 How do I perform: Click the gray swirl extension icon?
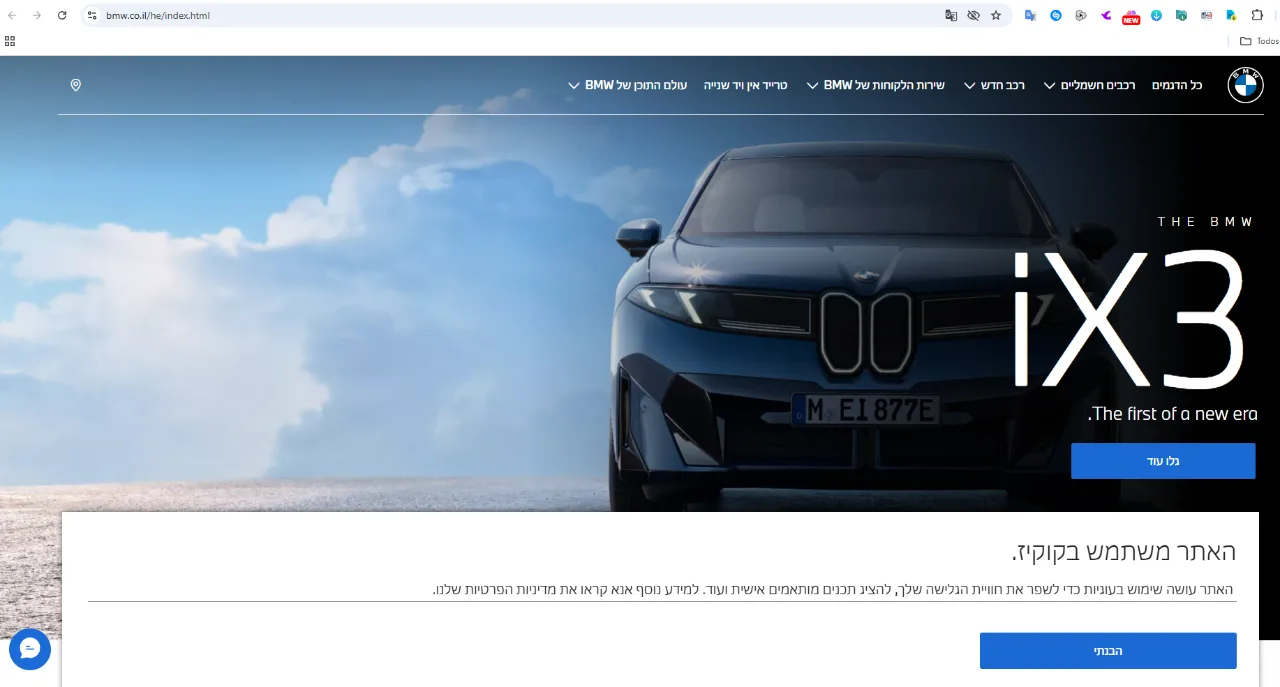1081,15
